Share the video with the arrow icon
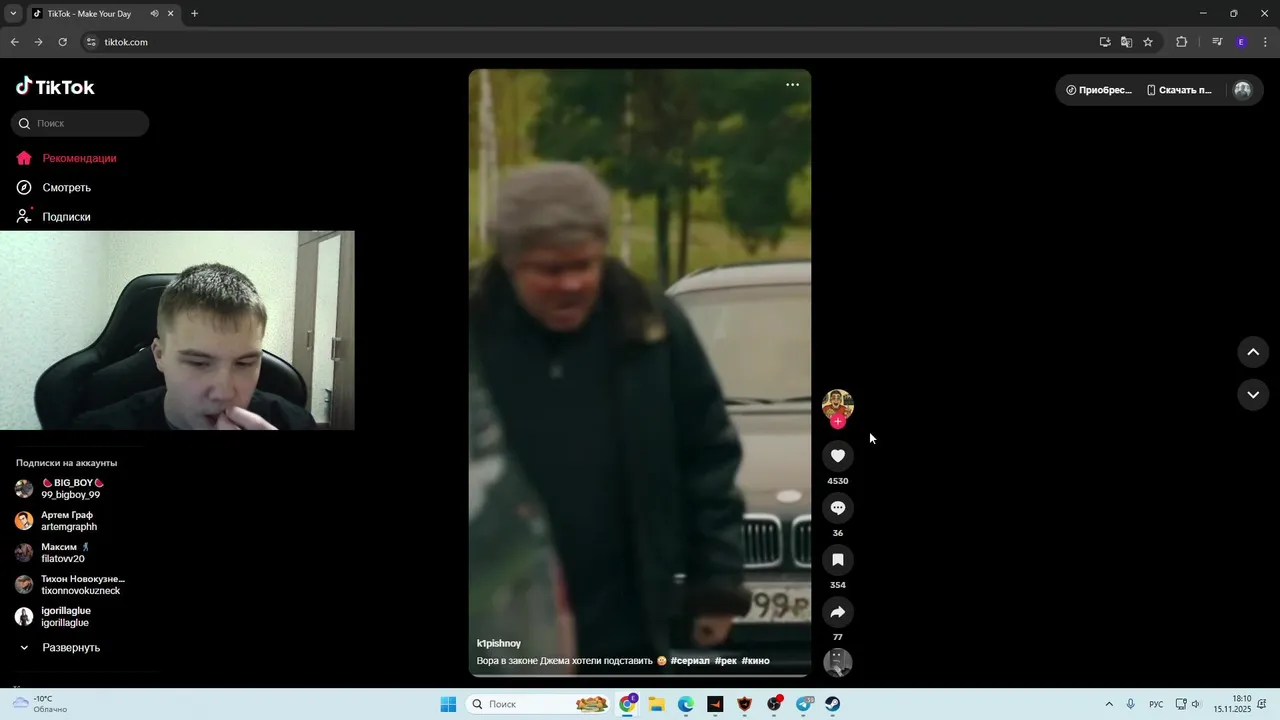Screen dimensions: 1280x720 point(838,612)
